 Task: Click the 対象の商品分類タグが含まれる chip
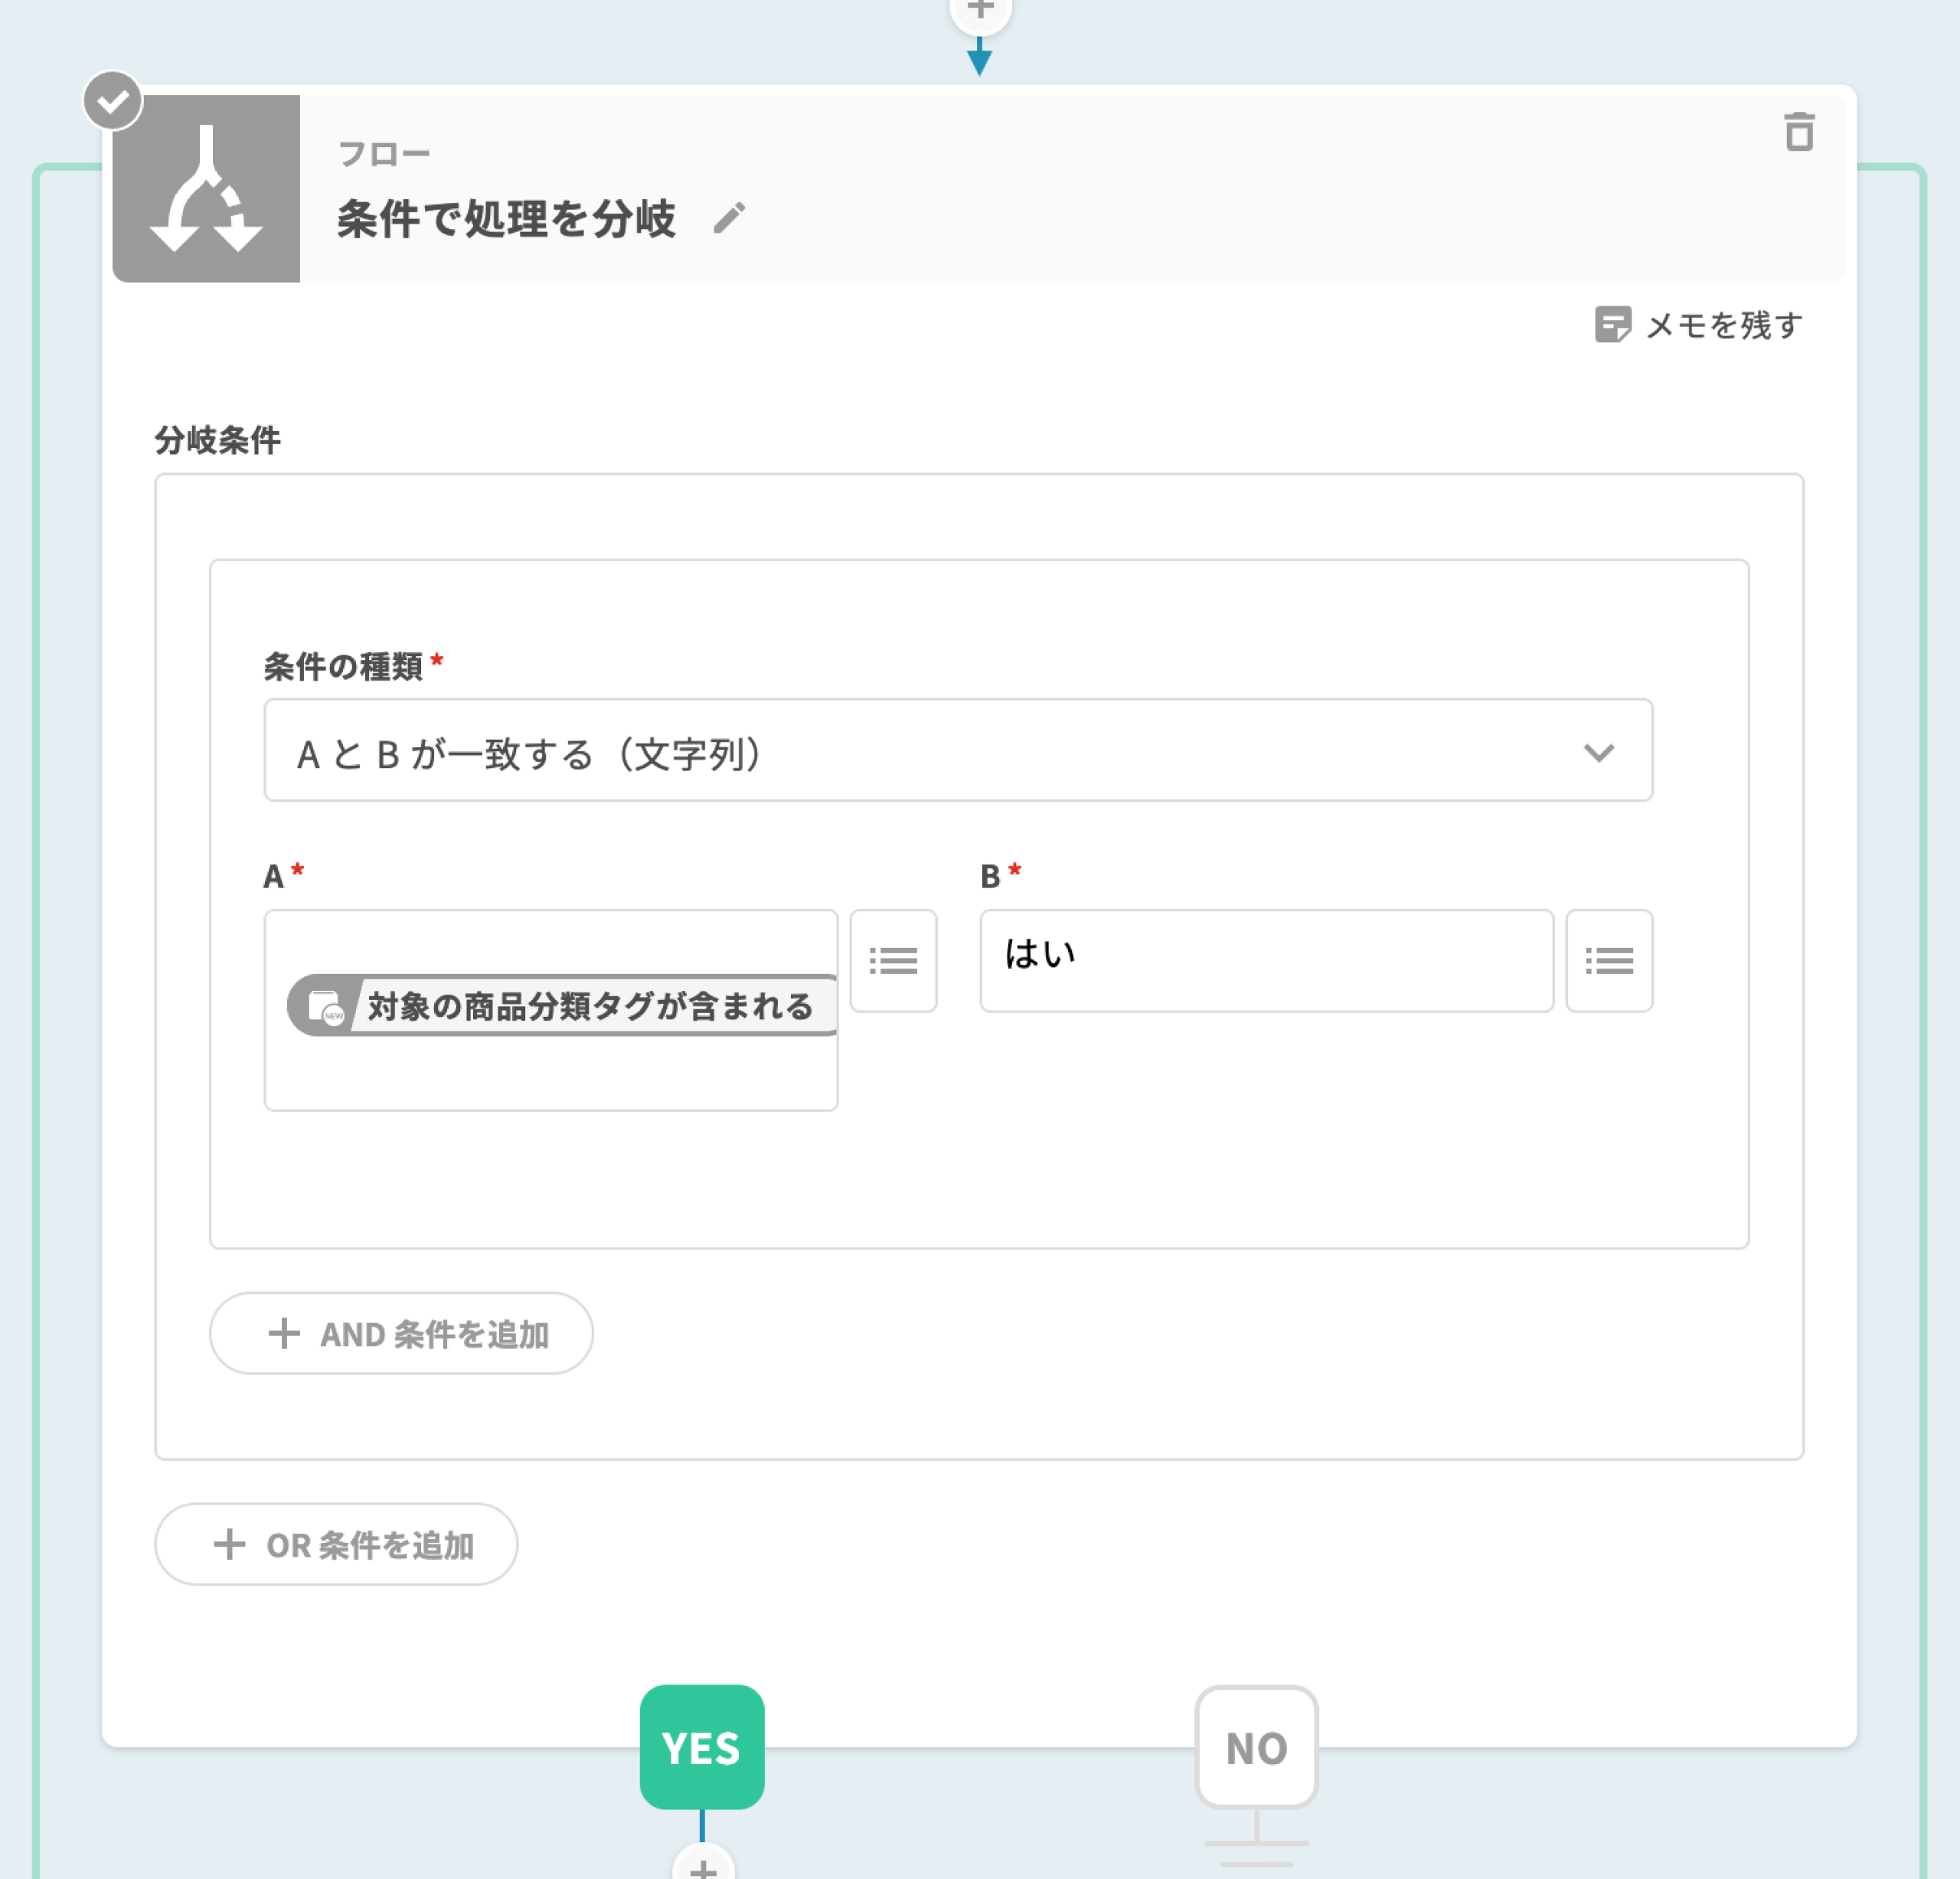point(563,1006)
